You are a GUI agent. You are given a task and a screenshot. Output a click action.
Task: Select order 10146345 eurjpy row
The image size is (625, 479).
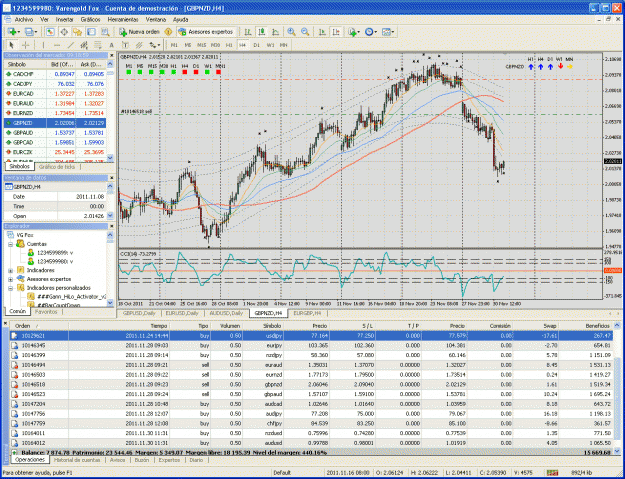(x=311, y=346)
